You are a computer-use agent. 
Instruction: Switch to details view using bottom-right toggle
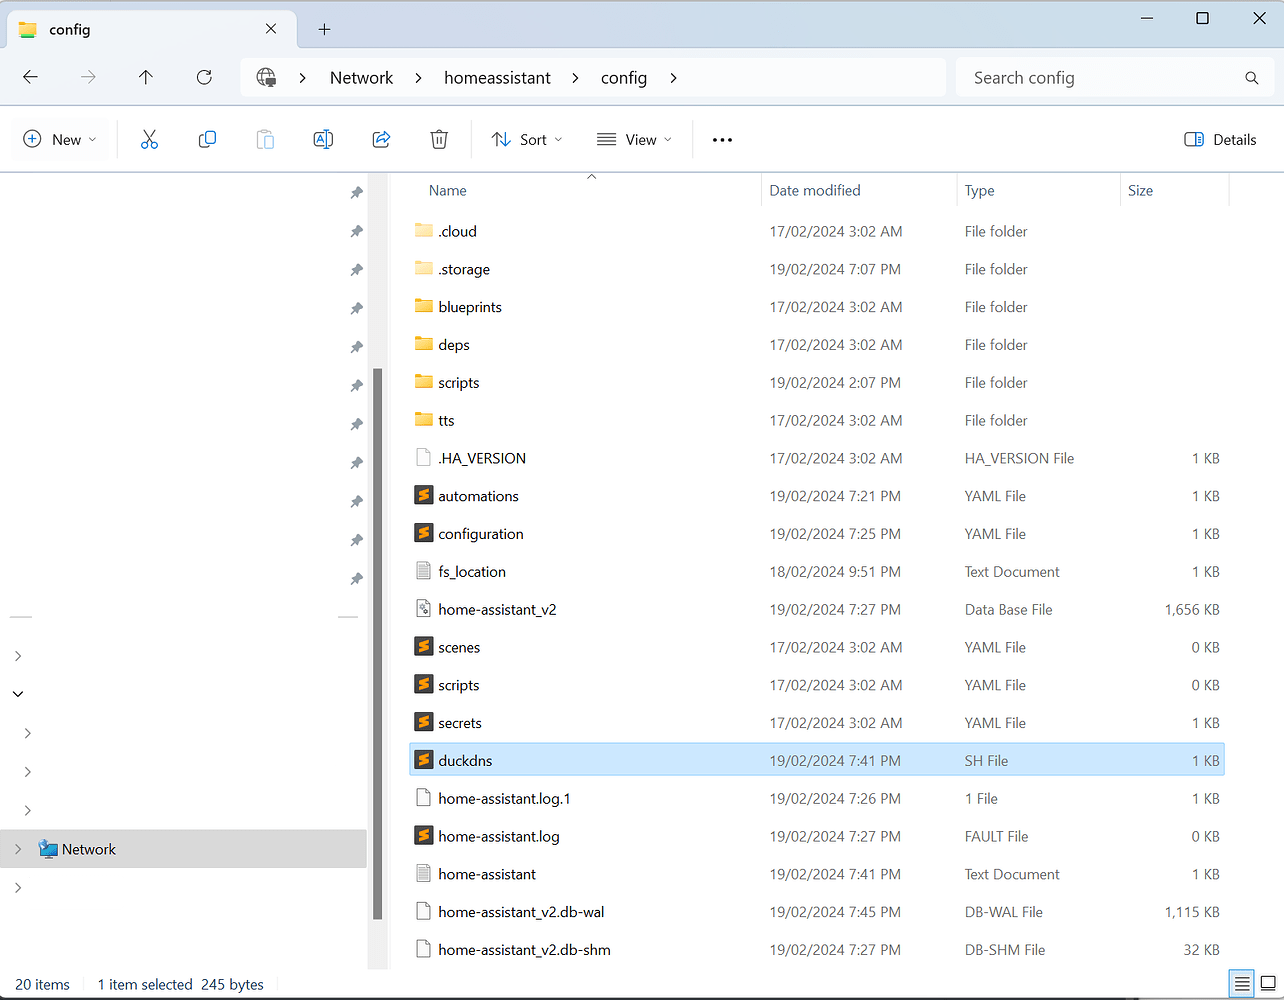[1241, 984]
